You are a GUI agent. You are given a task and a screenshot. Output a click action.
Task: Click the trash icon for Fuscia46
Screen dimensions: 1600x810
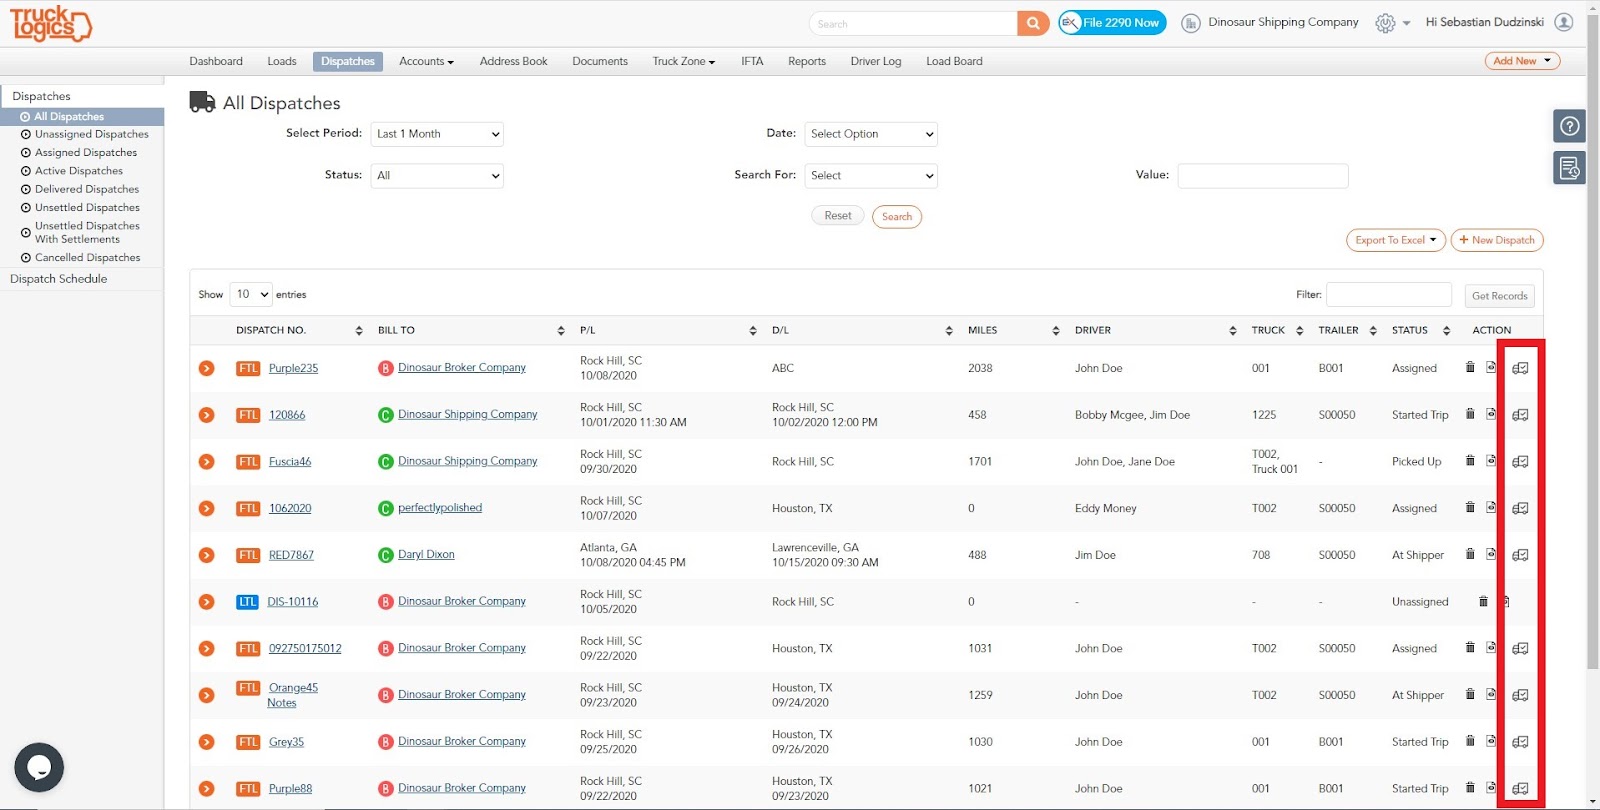tap(1470, 461)
